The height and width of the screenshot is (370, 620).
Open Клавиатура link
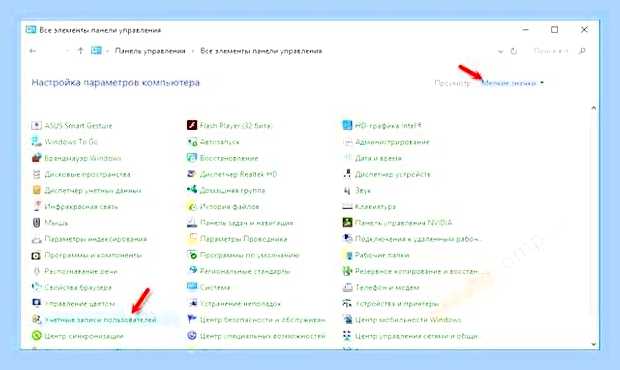[x=375, y=207]
